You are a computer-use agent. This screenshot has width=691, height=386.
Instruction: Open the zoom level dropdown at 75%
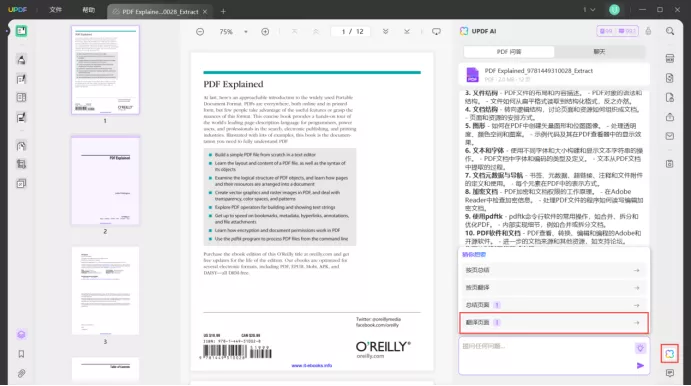coord(245,32)
